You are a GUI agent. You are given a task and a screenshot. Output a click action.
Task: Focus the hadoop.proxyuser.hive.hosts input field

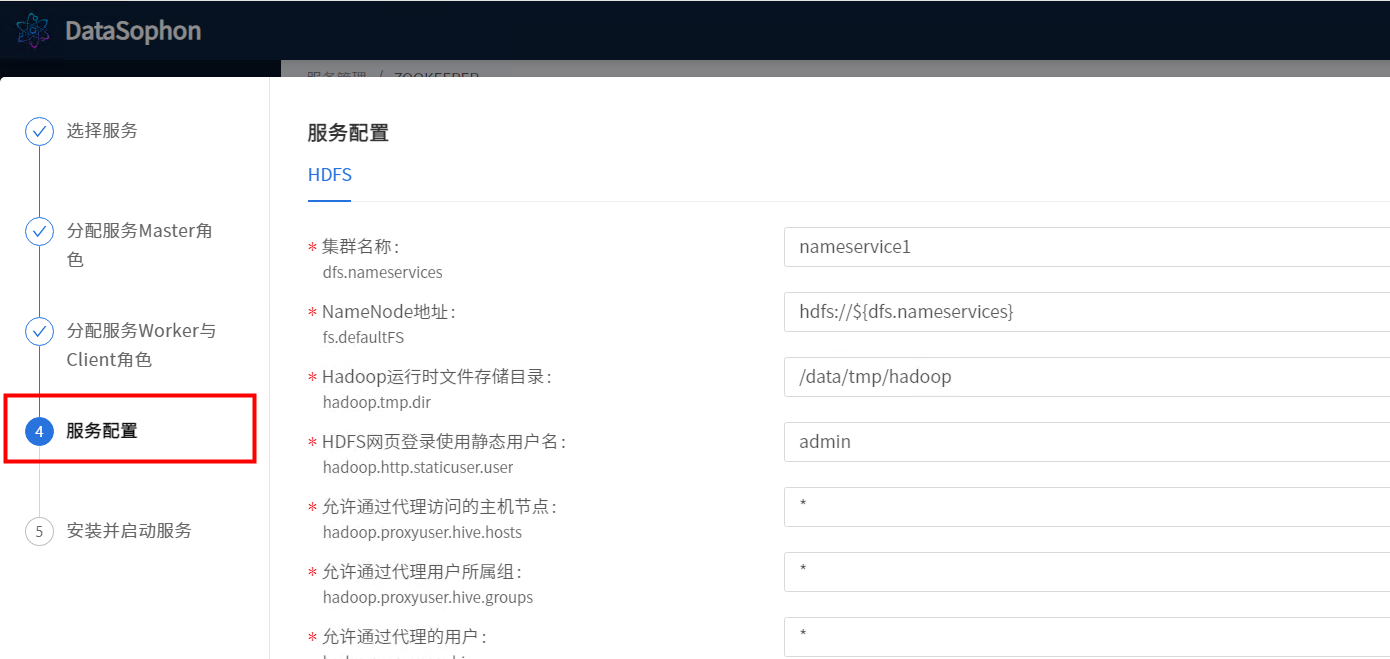click(x=1086, y=507)
